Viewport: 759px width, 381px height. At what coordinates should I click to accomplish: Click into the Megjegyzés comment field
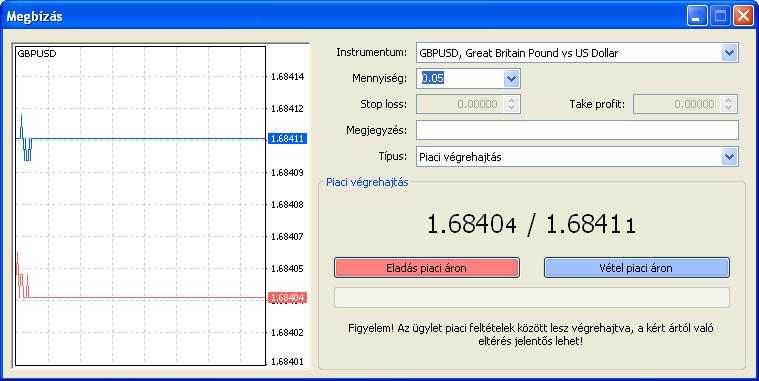pyautogui.click(x=577, y=130)
